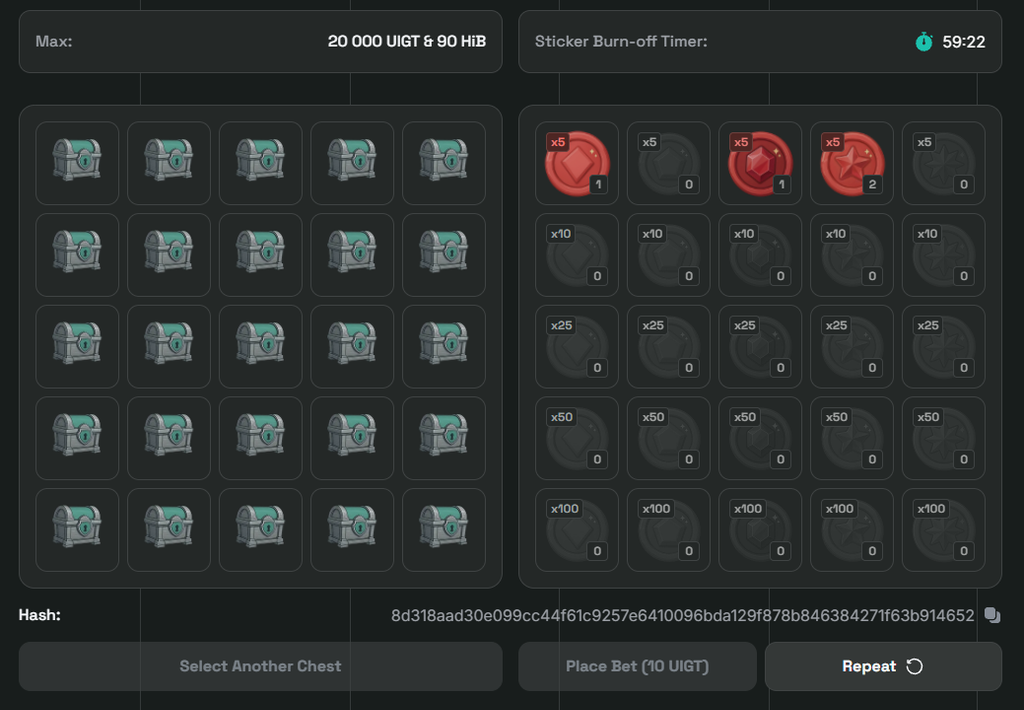Choose the x50 diamond sticker slot
1024x710 pixels.
pos(577,438)
